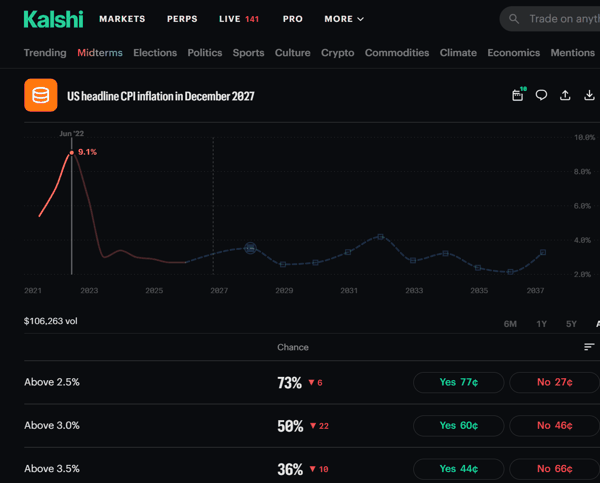Screen dimensions: 600x483
Task: Click the sort filter icon beside Chance
Action: pyautogui.click(x=589, y=347)
